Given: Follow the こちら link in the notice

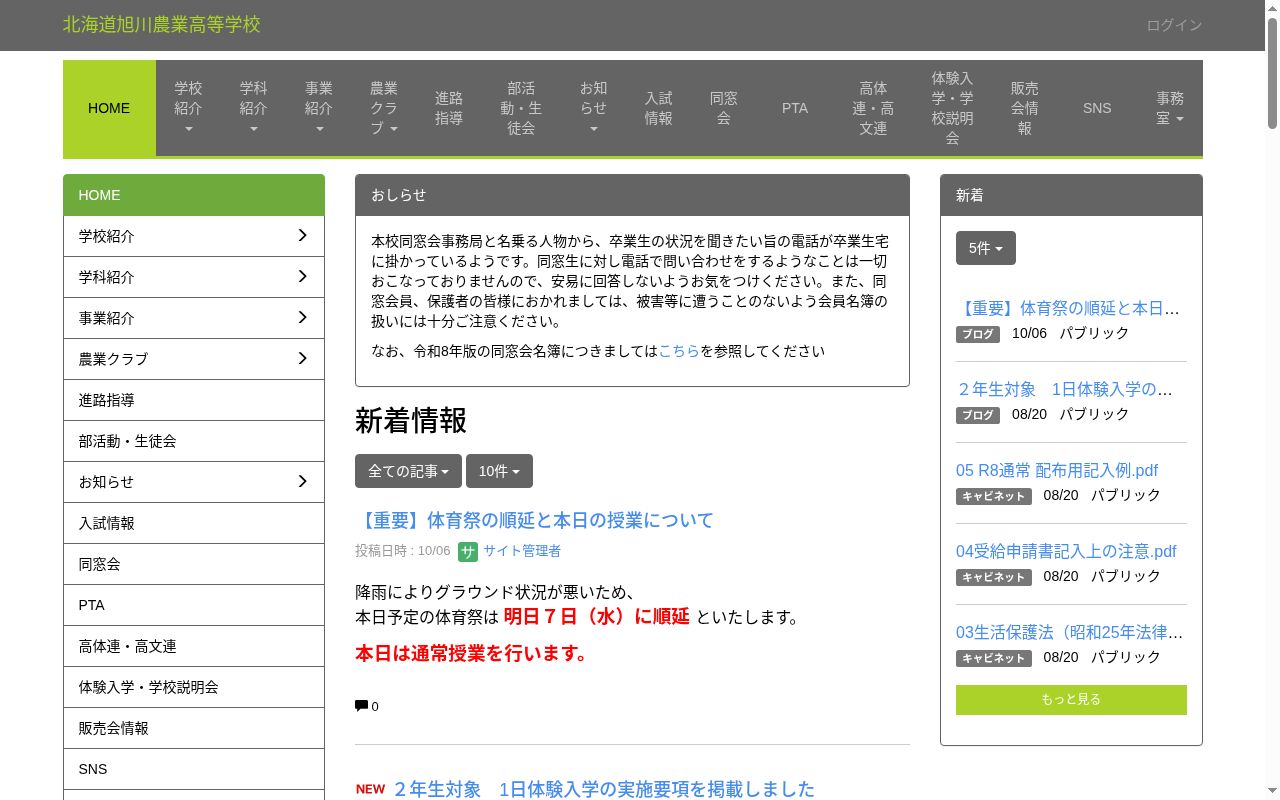Looking at the screenshot, I should 679,351.
